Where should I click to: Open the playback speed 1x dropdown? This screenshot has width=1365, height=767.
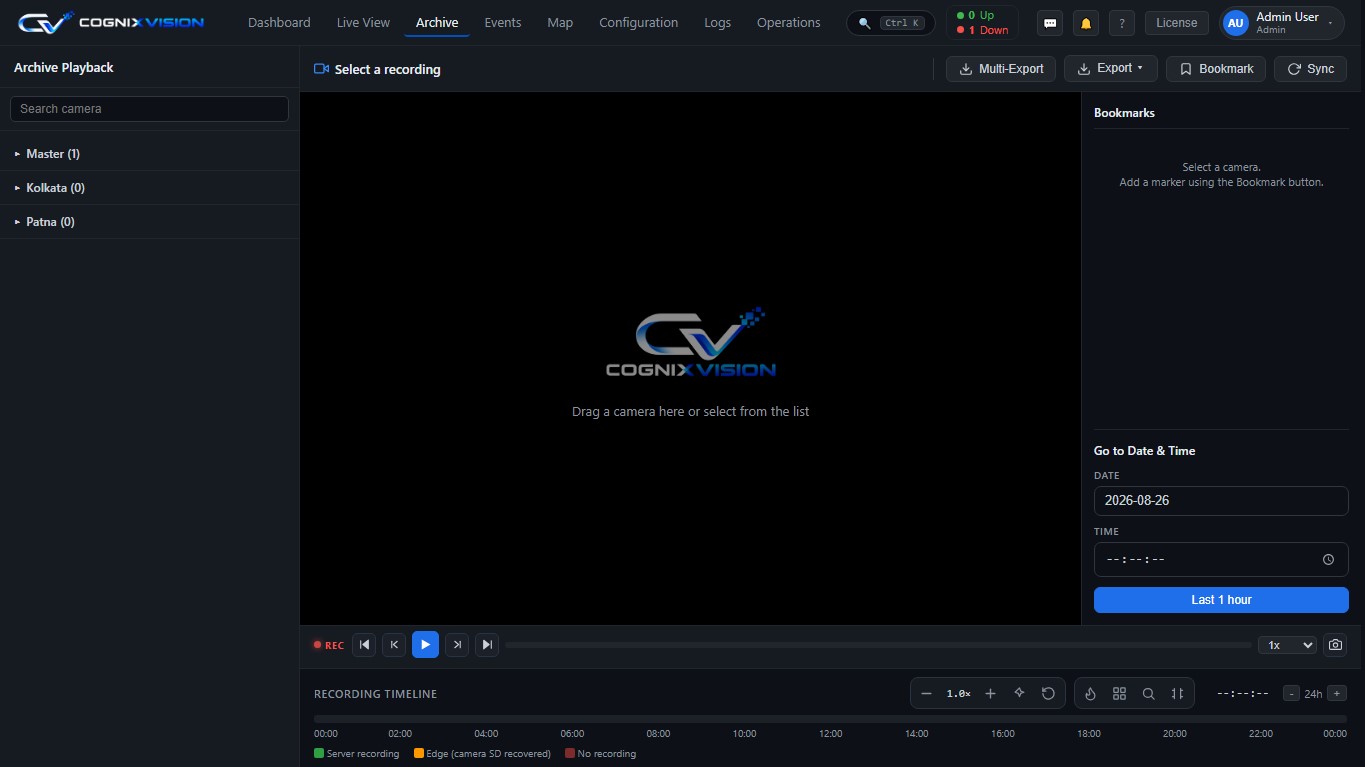1287,645
